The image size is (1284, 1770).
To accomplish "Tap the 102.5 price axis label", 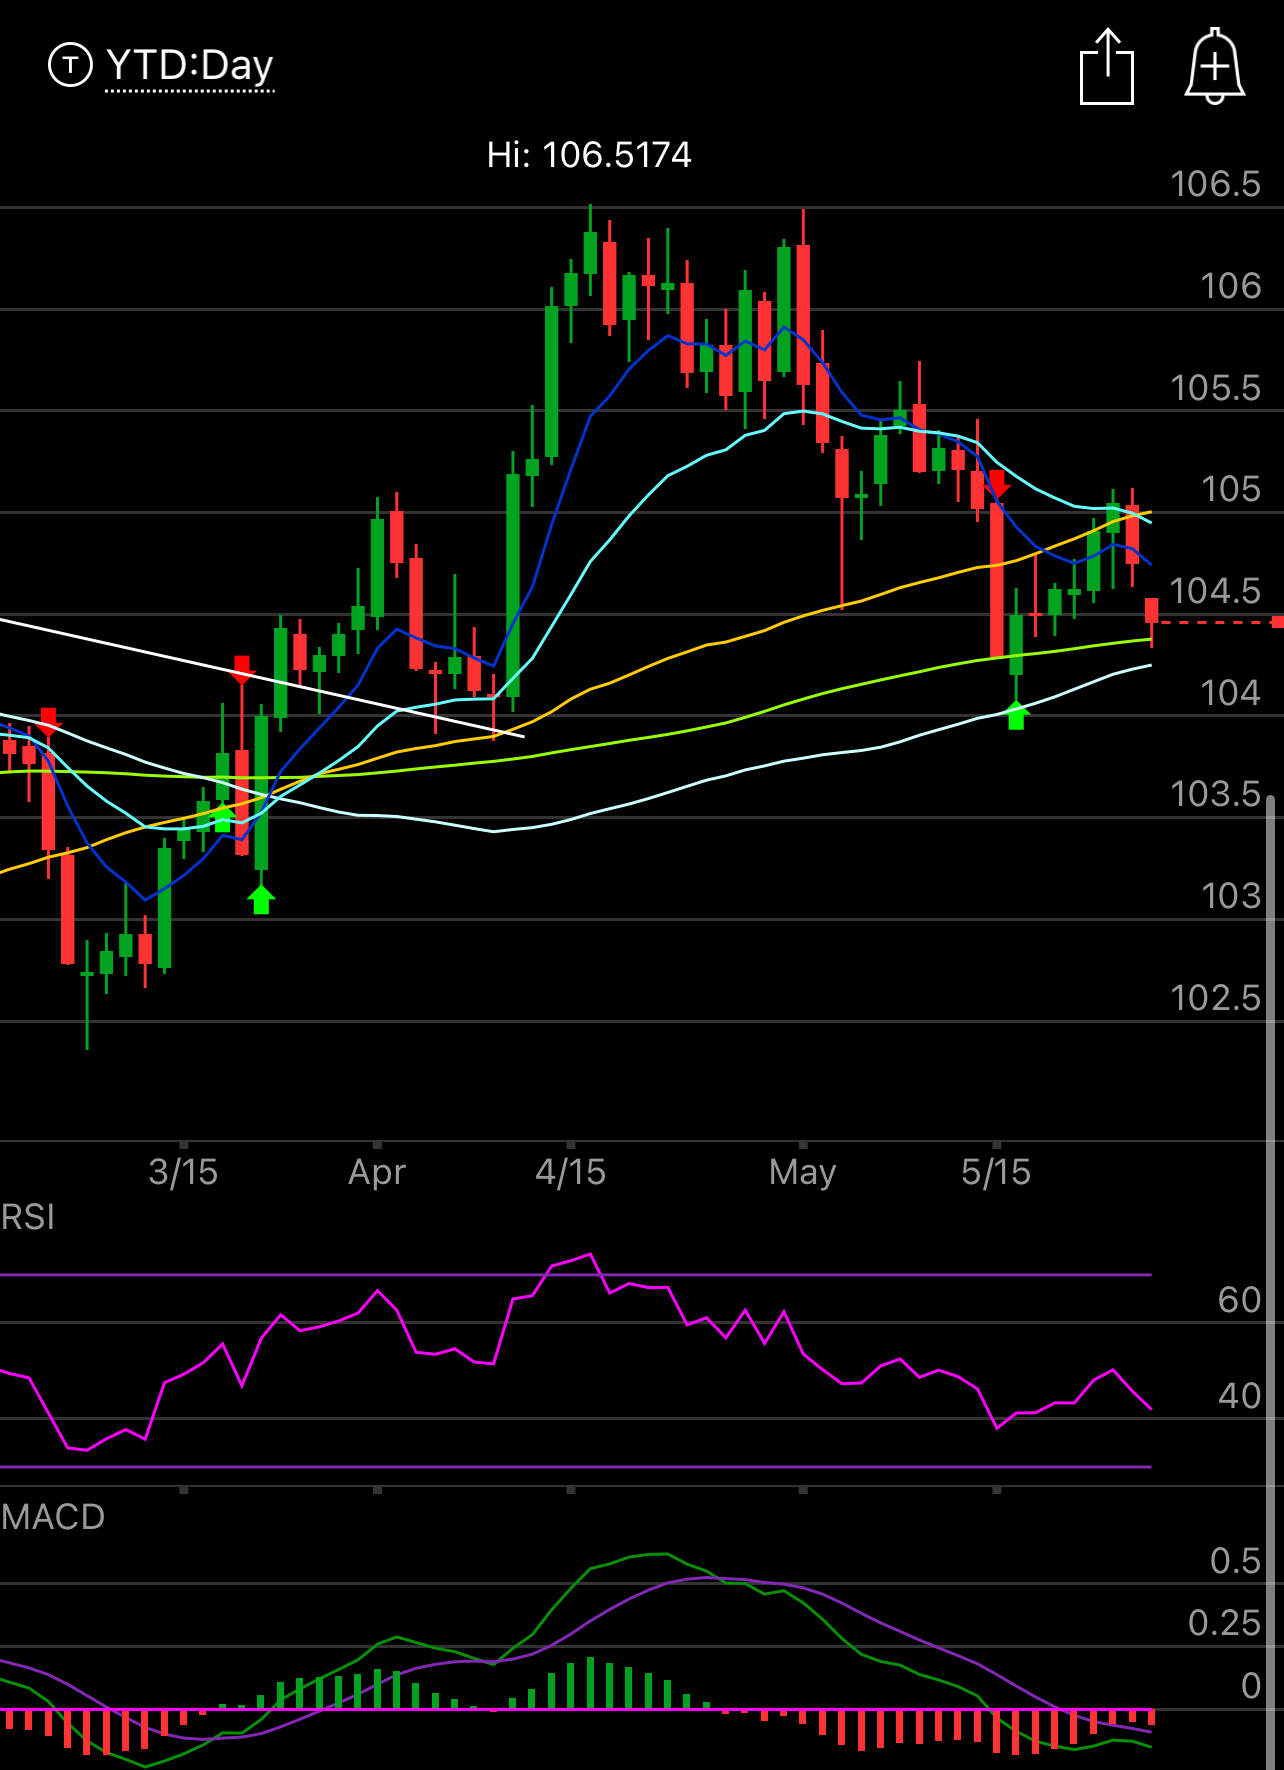I will [1215, 998].
